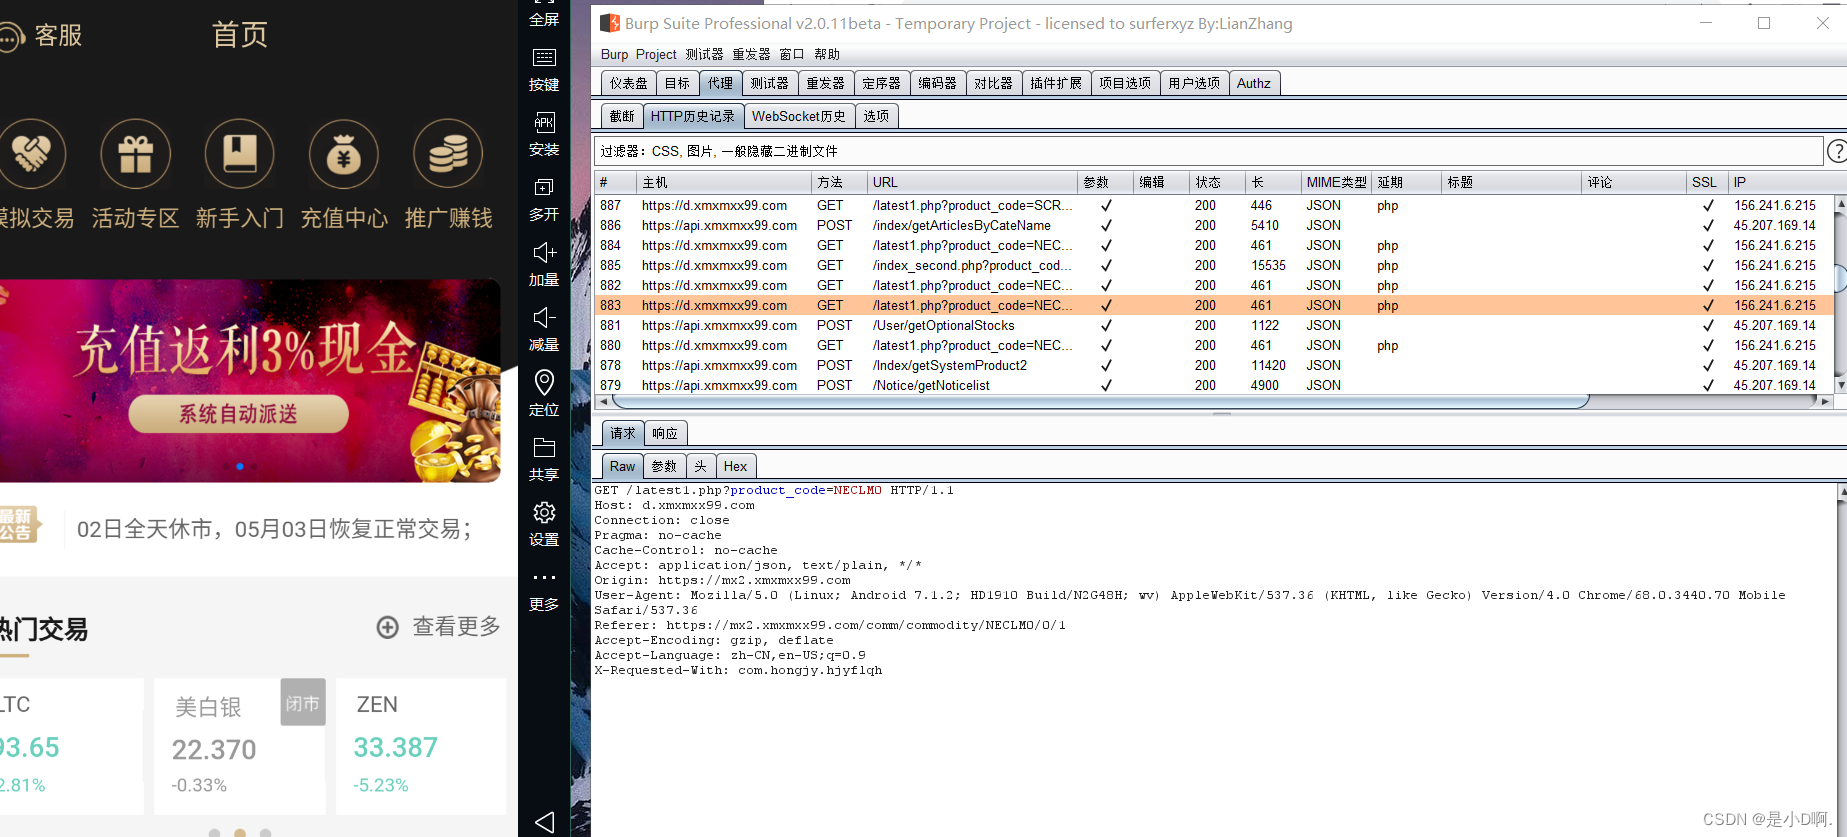Select history row 879 getNoticelist
This screenshot has width=1847, height=837.
point(1214,385)
